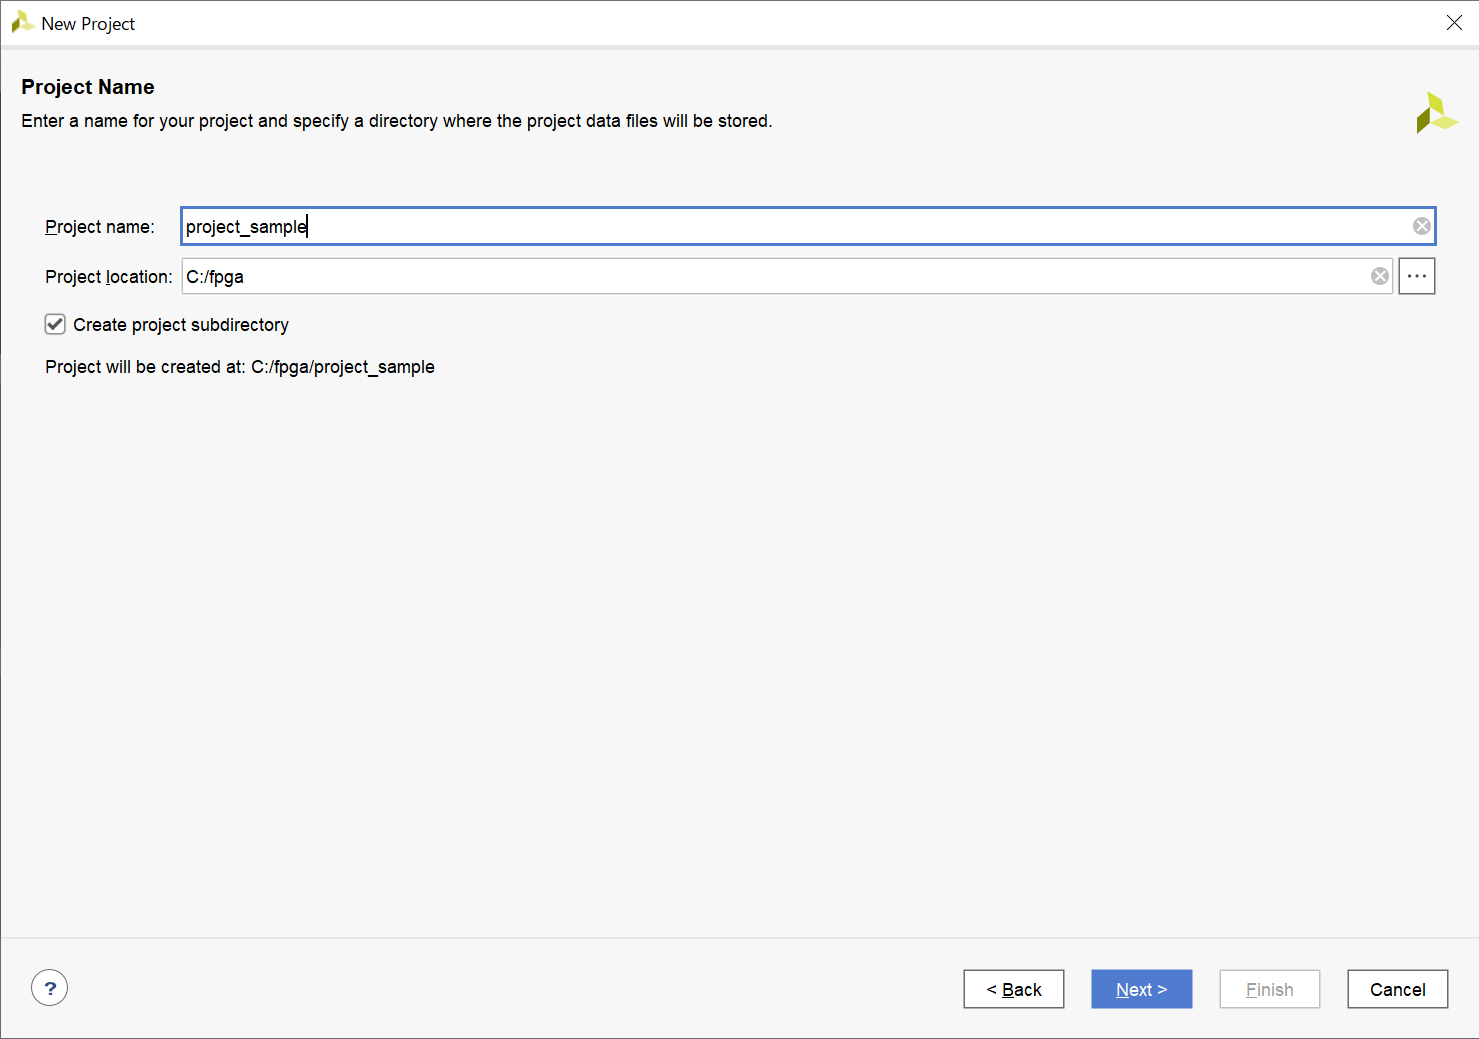
Task: Click the 'Project will be created at' path text
Action: pyautogui.click(x=240, y=367)
